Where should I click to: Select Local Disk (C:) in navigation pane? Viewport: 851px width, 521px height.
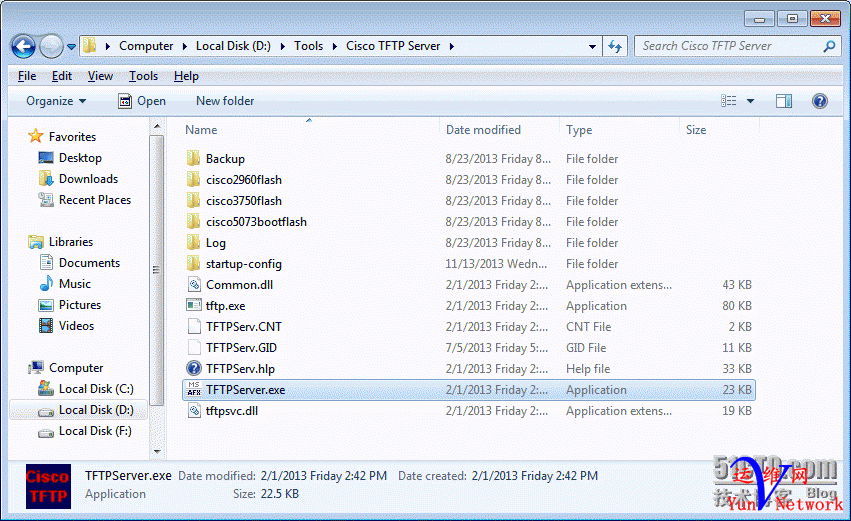(96, 389)
